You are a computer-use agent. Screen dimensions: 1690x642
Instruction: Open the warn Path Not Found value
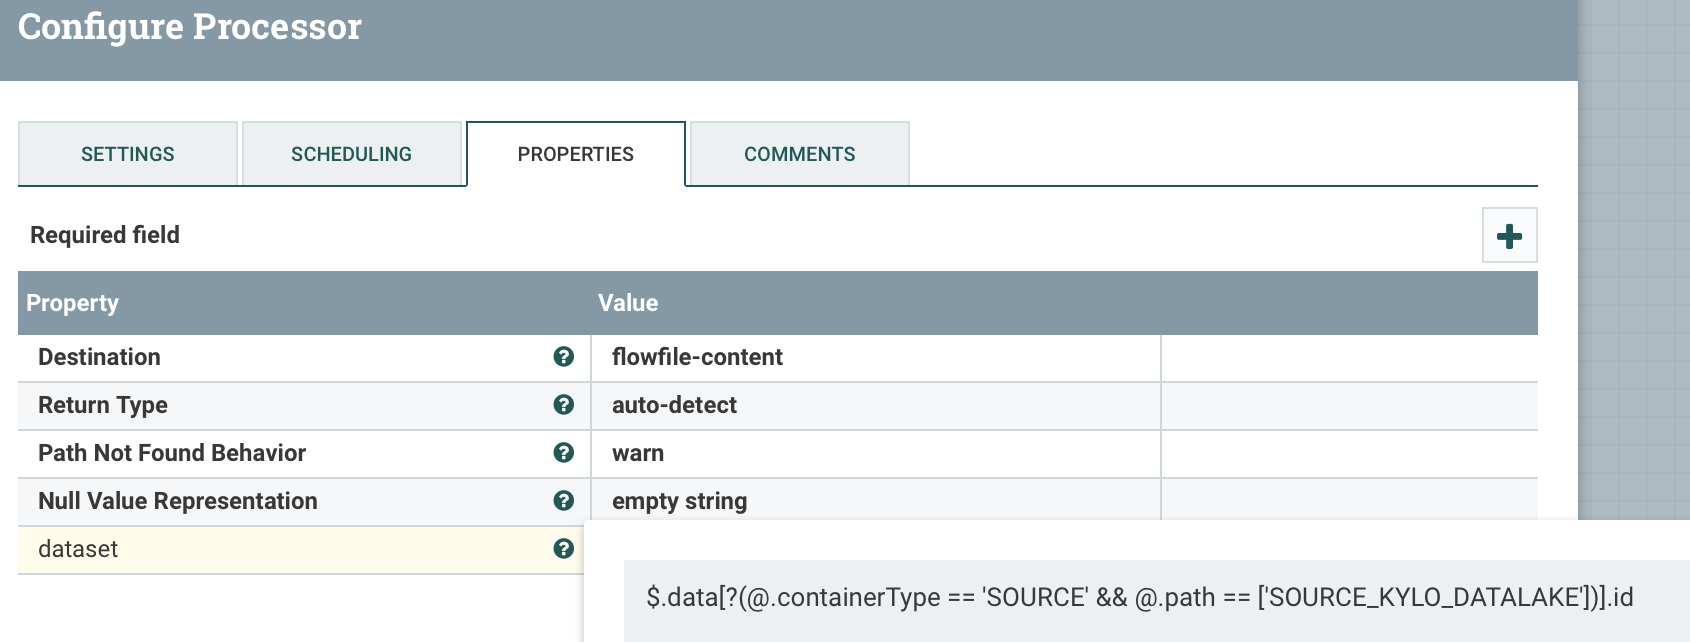[x=638, y=453]
